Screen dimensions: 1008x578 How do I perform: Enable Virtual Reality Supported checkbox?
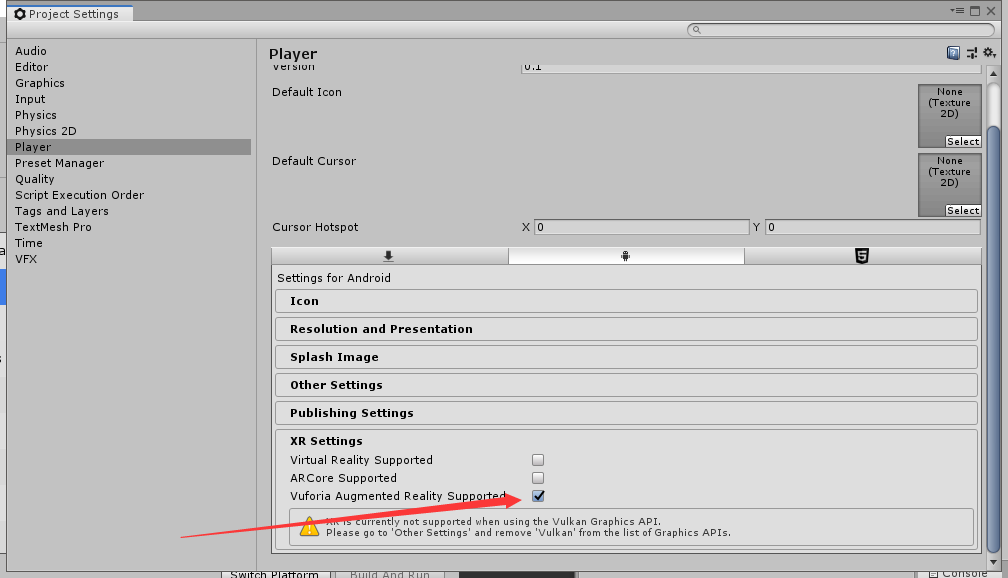[538, 460]
